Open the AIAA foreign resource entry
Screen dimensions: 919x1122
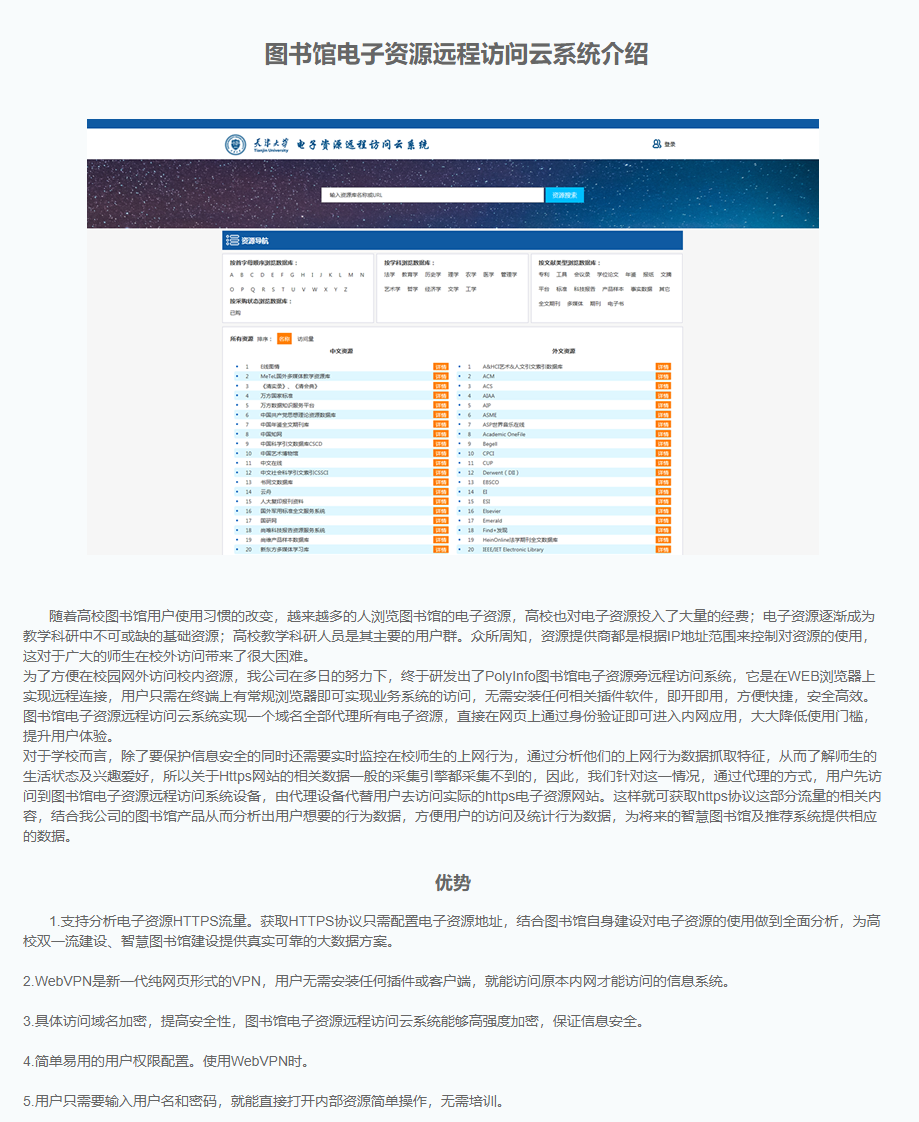(488, 396)
